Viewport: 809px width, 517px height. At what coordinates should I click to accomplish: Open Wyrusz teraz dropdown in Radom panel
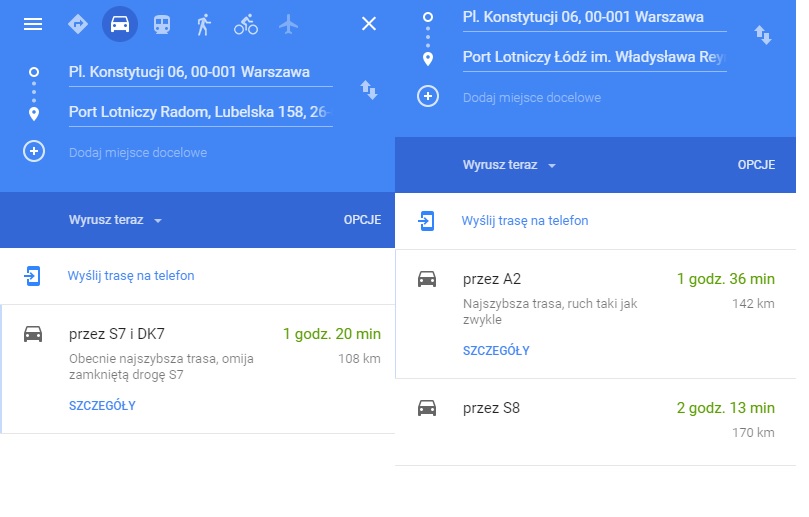point(115,220)
